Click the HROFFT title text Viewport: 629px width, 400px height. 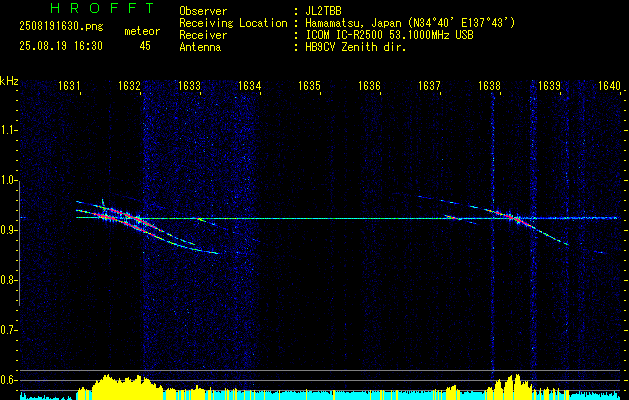102,8
